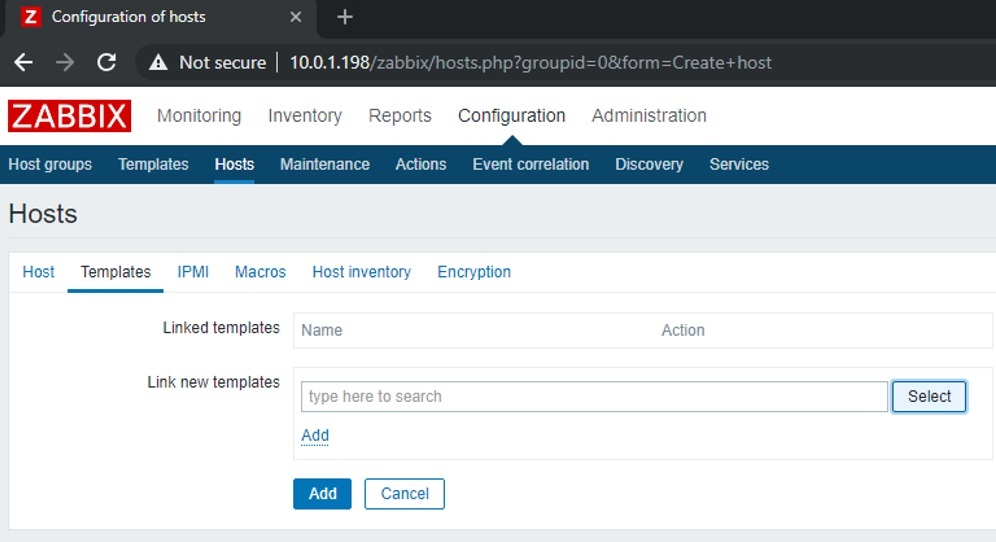Open the Encryption tab

474,272
